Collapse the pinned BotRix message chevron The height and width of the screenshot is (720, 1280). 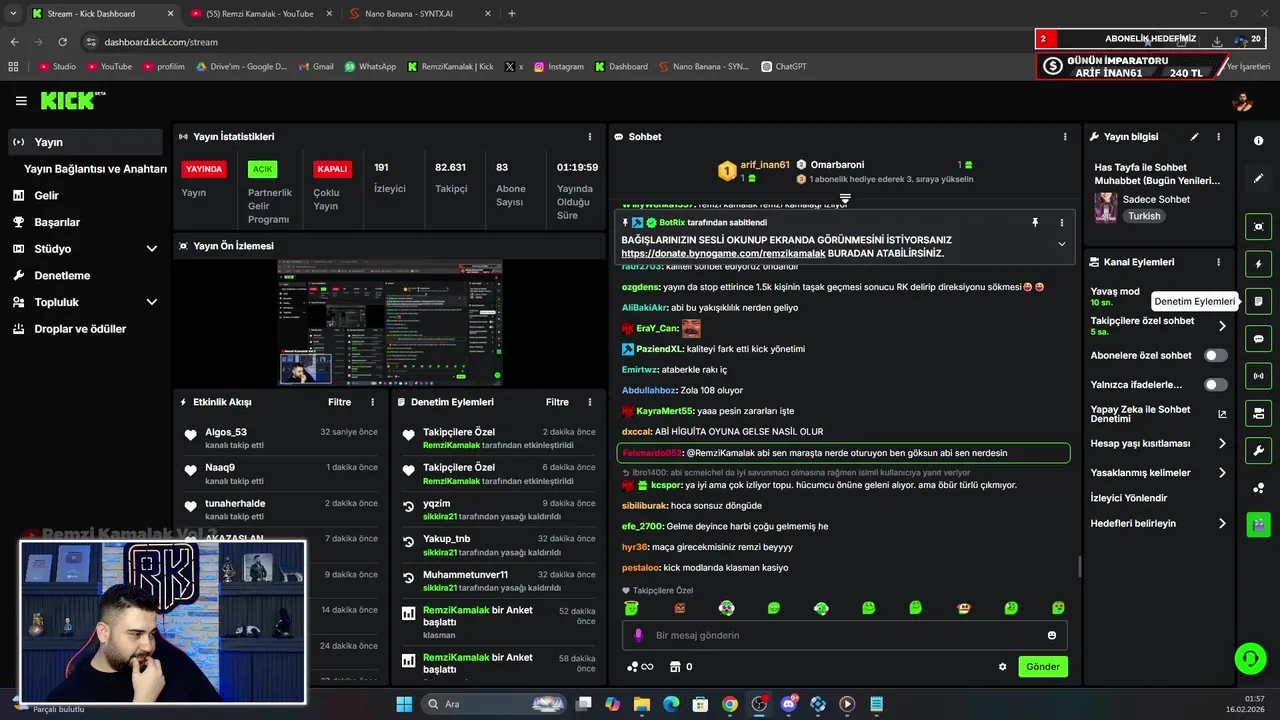coord(1061,244)
